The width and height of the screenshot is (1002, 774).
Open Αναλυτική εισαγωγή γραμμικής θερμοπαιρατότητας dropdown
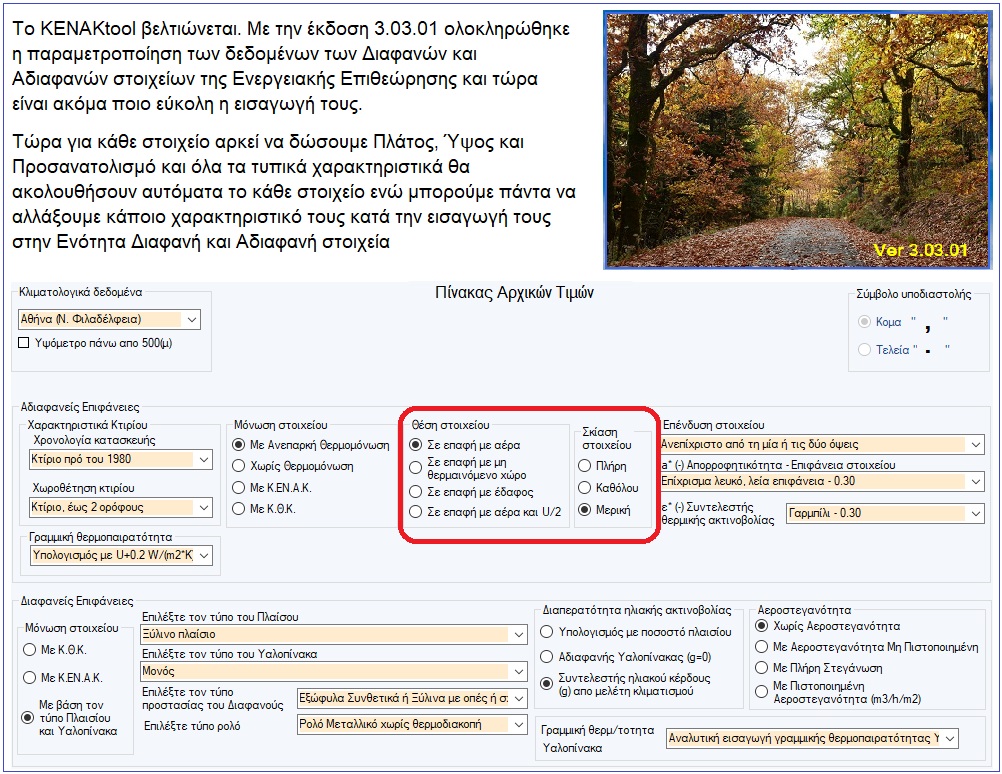tap(812, 738)
